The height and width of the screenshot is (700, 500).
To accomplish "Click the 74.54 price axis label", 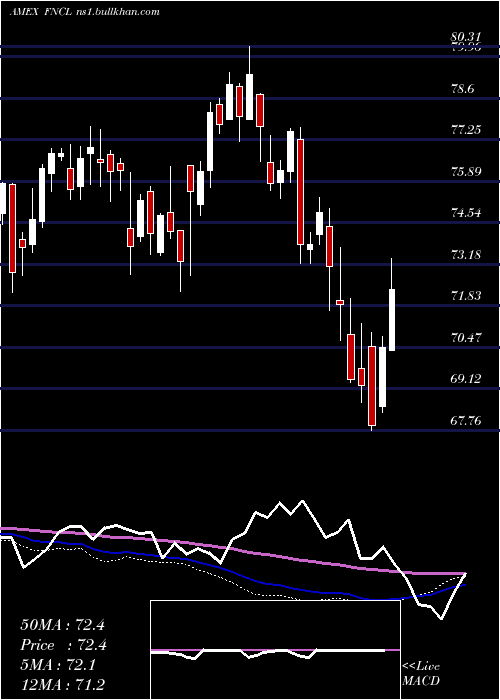I will [x=466, y=212].
